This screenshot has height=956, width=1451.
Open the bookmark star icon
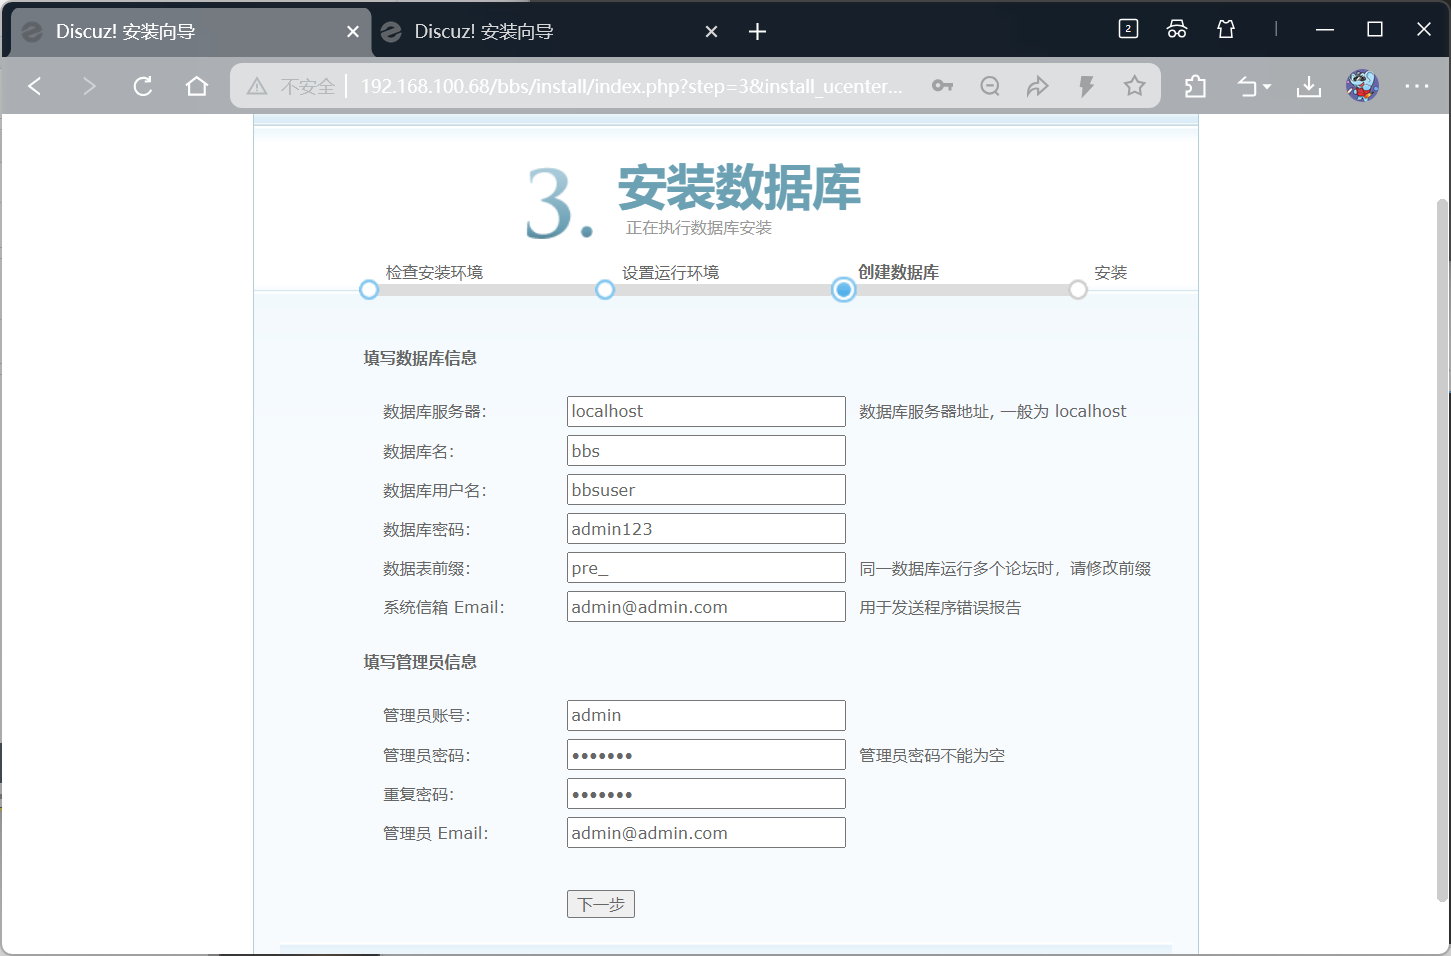pyautogui.click(x=1134, y=86)
